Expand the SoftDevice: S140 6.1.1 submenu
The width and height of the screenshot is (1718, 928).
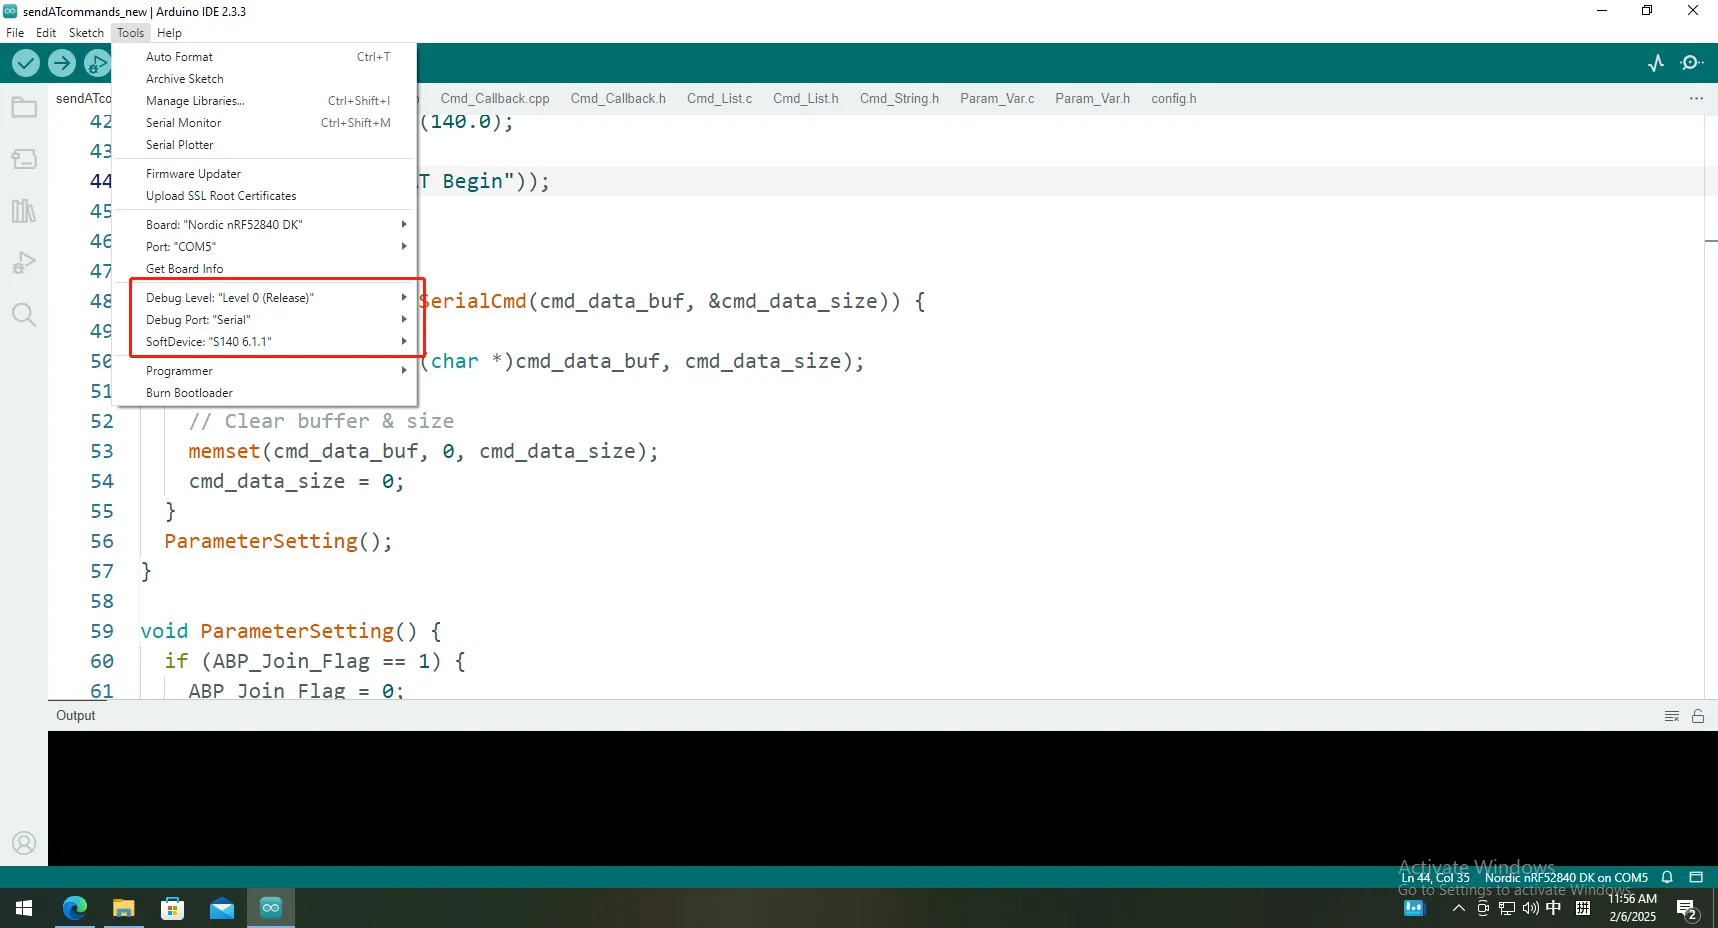pyautogui.click(x=264, y=342)
